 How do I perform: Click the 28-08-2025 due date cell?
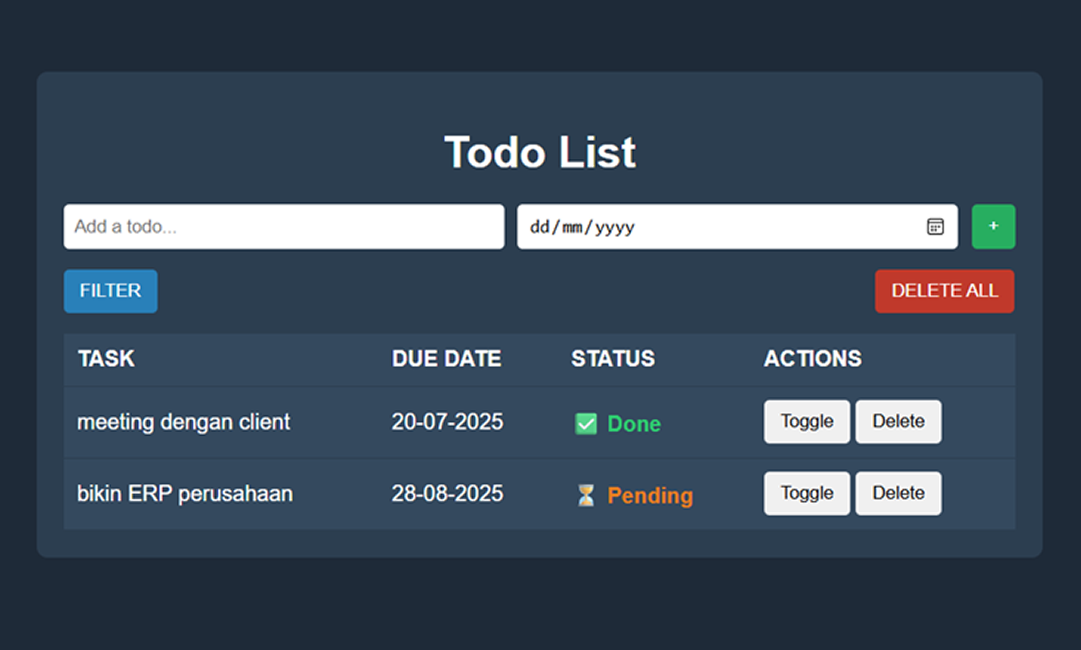click(447, 493)
